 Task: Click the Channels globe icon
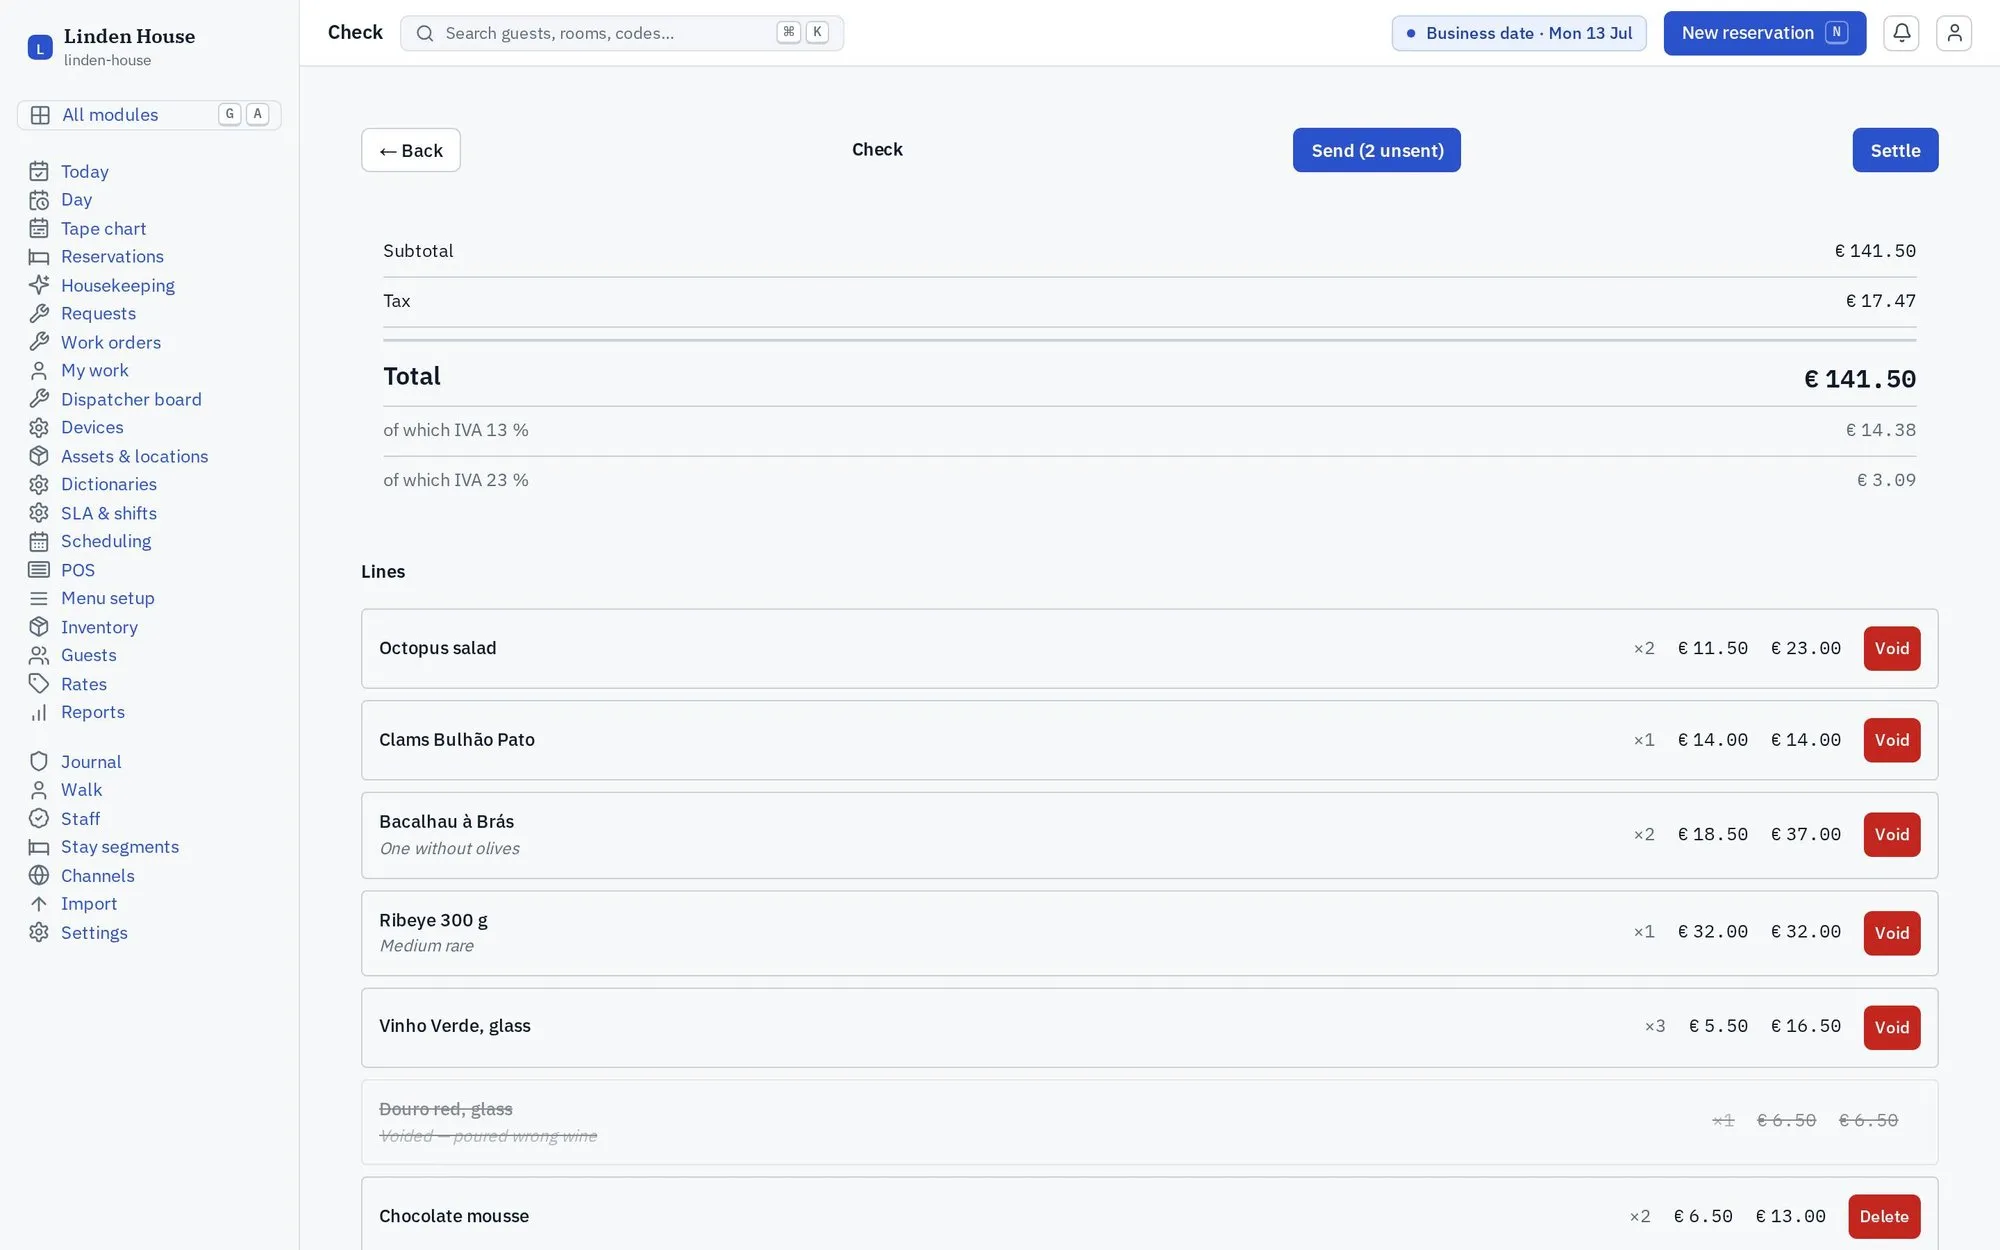point(39,876)
